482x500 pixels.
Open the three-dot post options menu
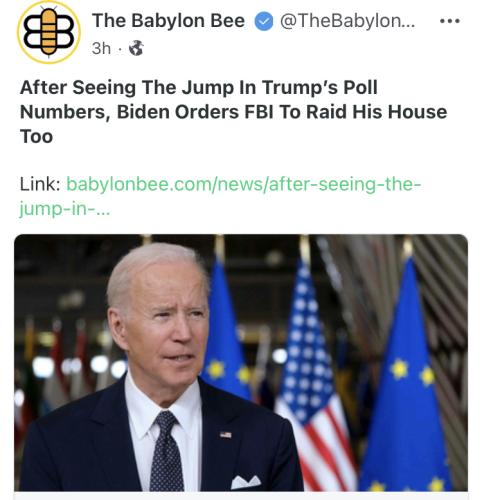pos(450,21)
